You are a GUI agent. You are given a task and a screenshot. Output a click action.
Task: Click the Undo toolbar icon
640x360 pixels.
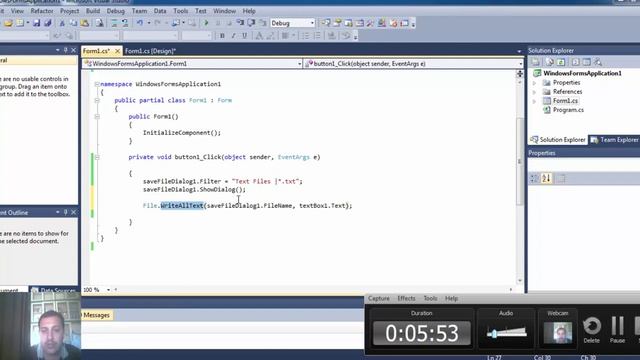point(140,23)
